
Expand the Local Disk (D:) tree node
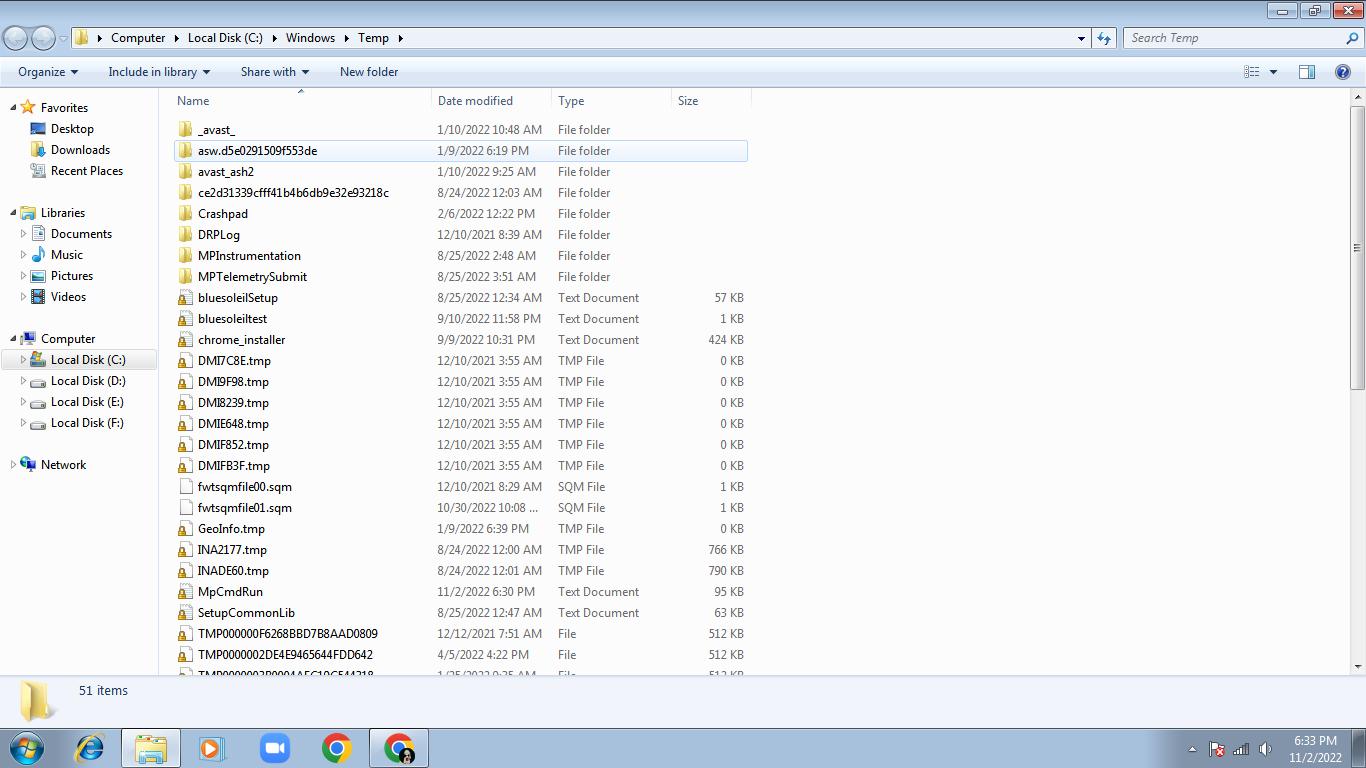(x=24, y=381)
